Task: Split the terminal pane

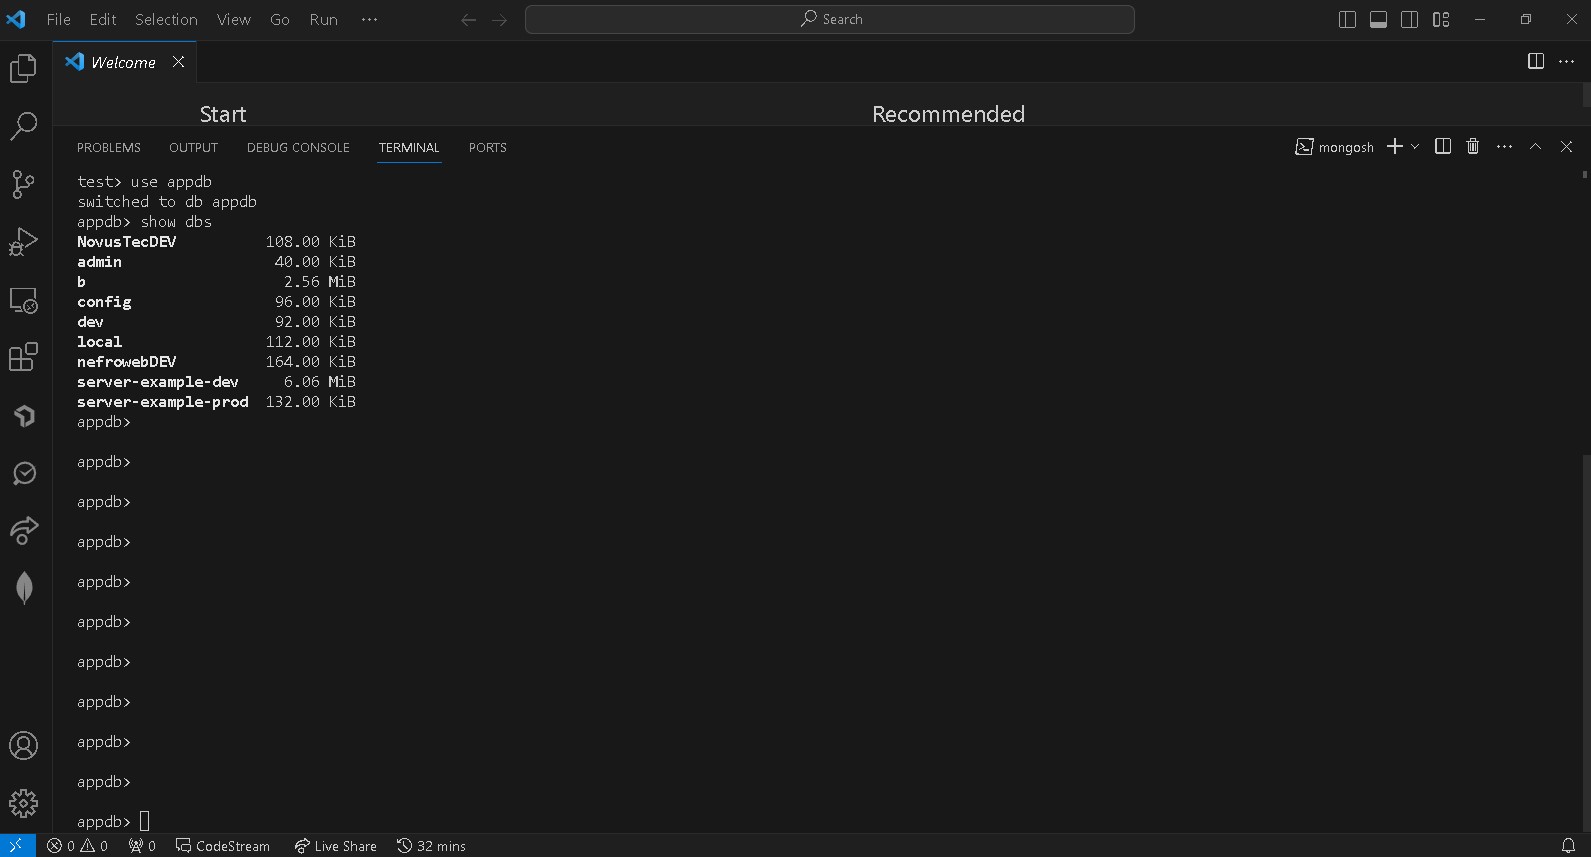Action: (x=1442, y=147)
